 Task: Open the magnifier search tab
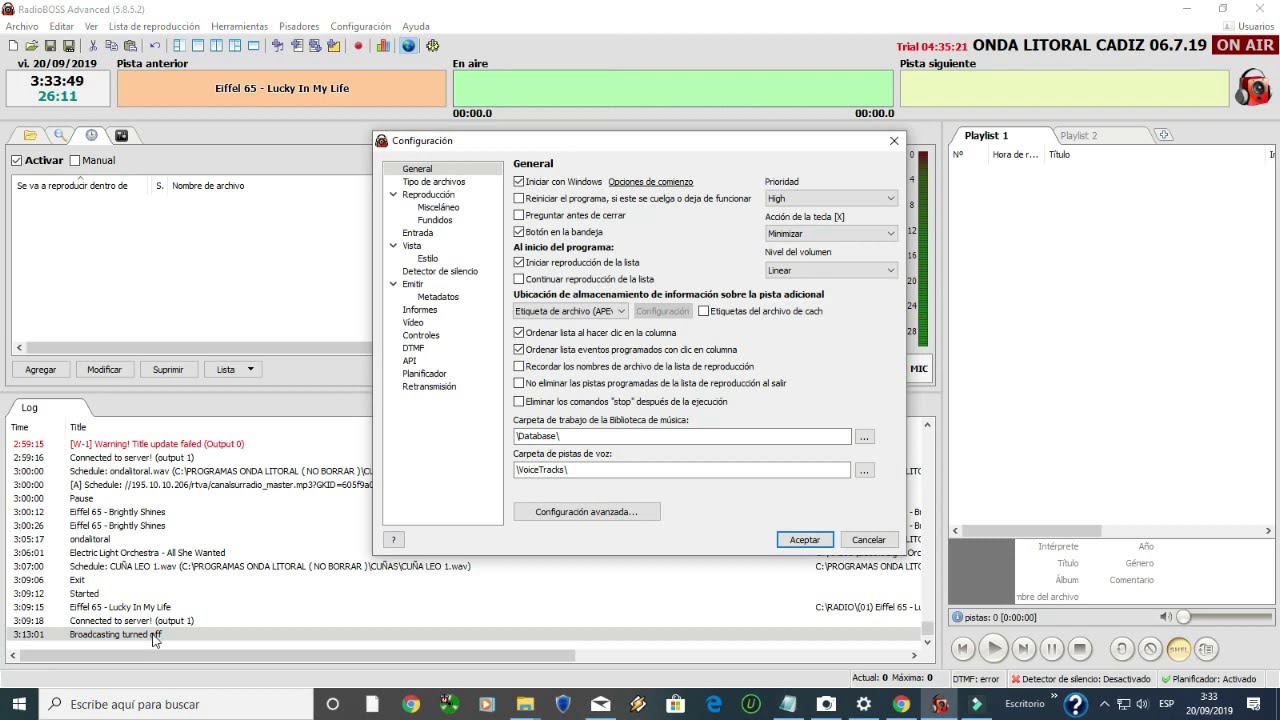click(60, 135)
